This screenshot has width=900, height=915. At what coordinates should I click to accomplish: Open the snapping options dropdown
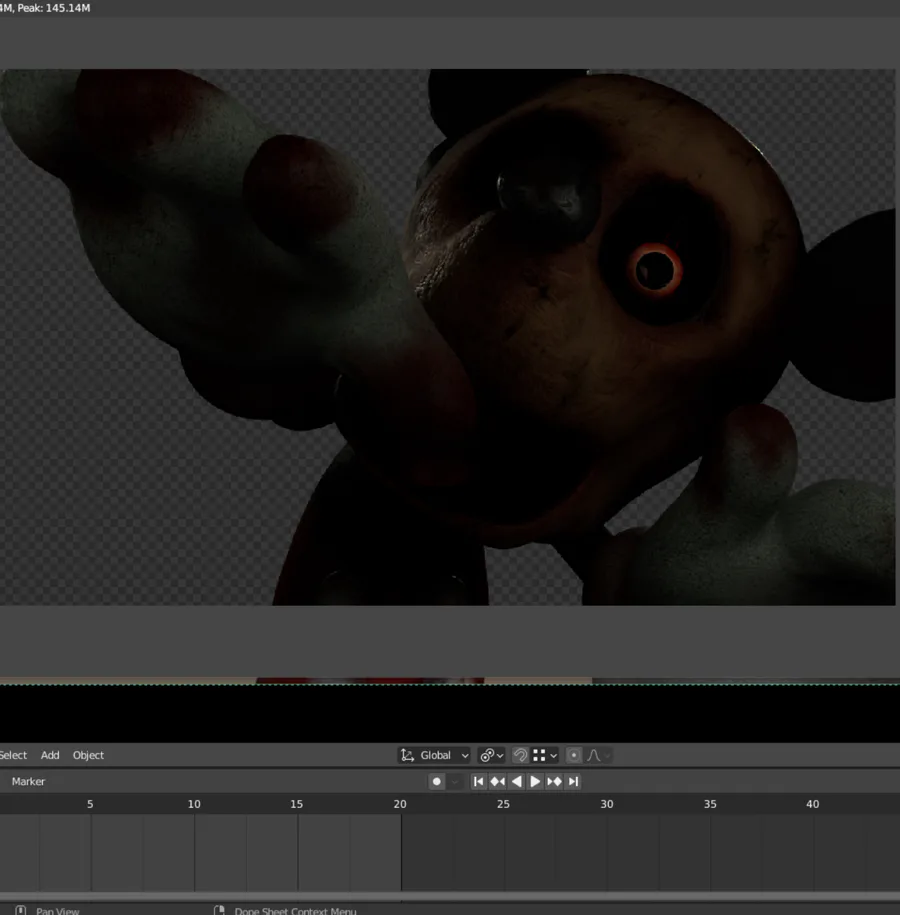(x=545, y=755)
